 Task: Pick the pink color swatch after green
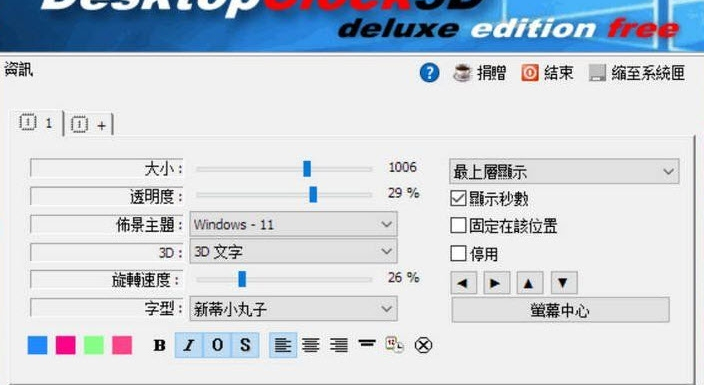pos(122,345)
